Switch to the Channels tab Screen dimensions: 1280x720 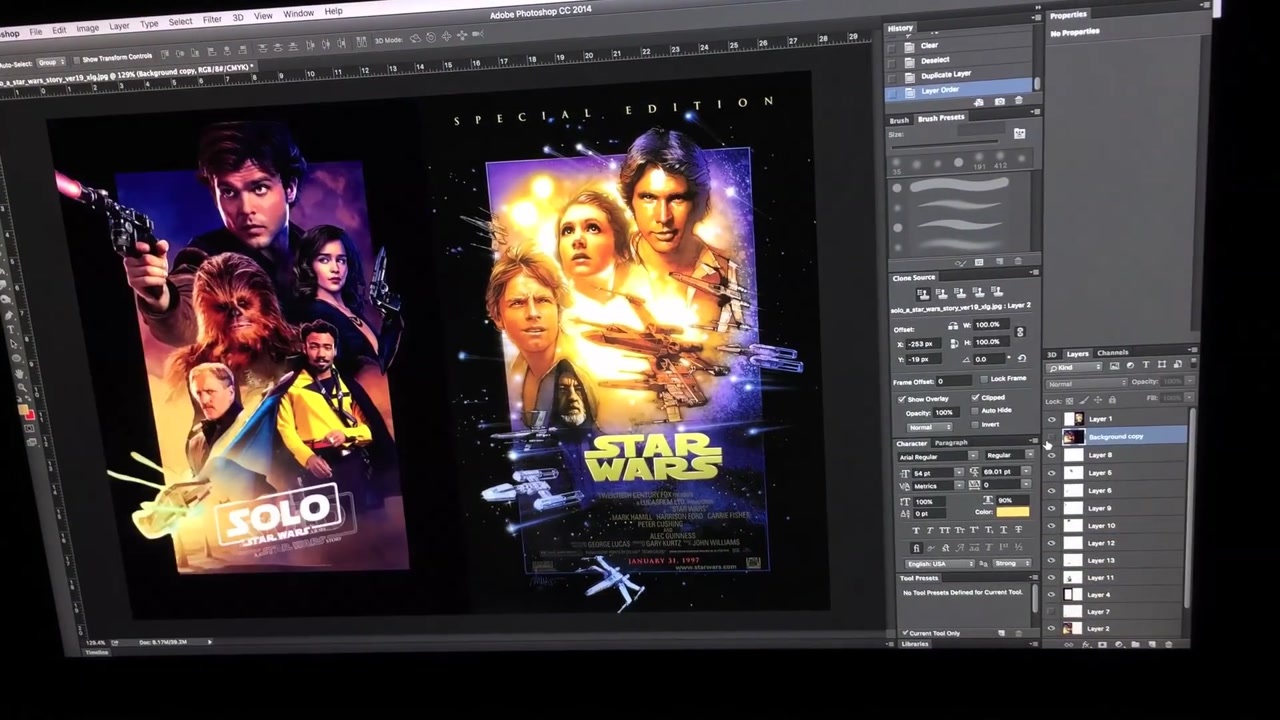pyautogui.click(x=1113, y=353)
